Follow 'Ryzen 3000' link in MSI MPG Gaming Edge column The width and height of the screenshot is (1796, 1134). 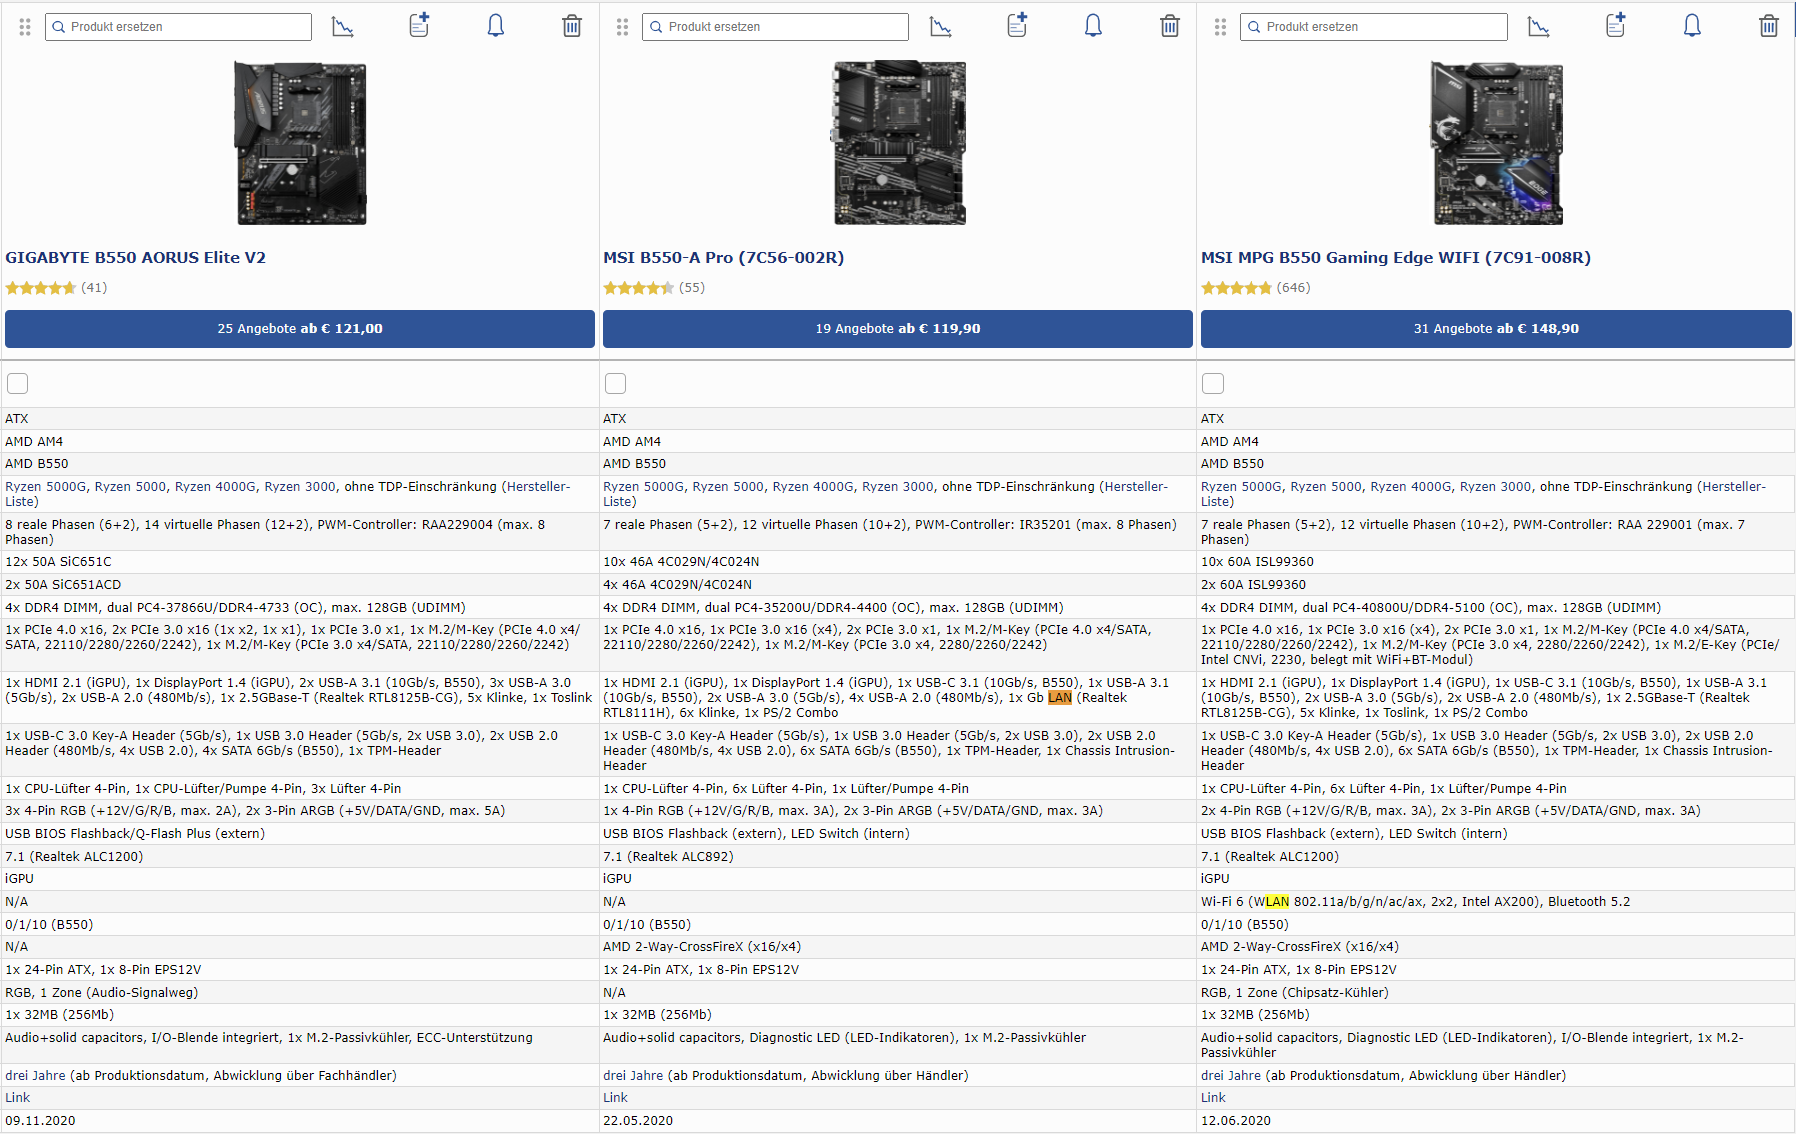pos(1495,487)
